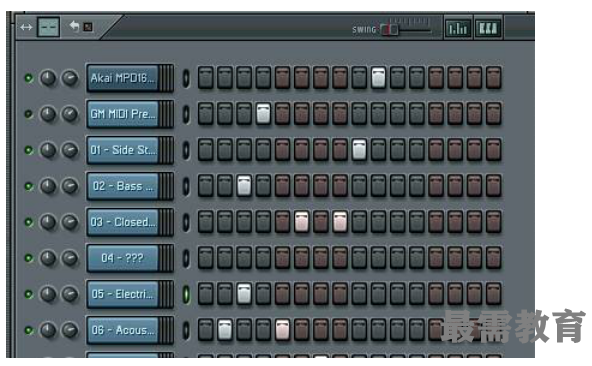The image size is (592, 366).
Task: Open the 01 - Side St channel button
Action: 122,150
